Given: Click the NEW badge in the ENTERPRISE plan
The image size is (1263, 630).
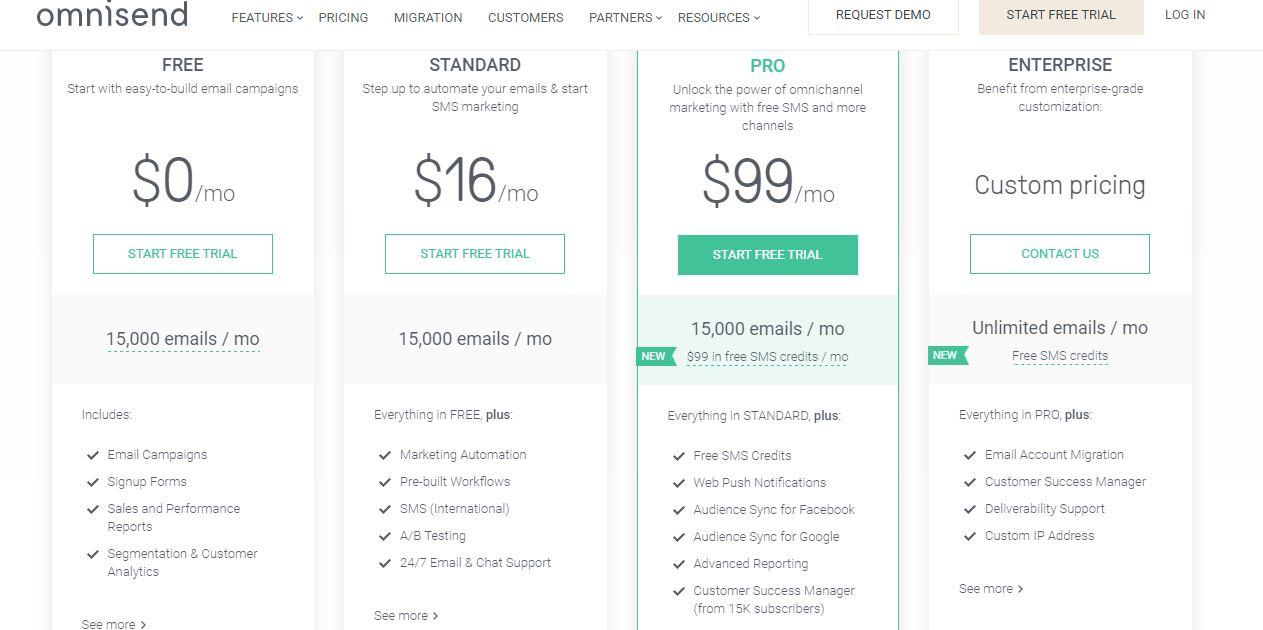Looking at the screenshot, I should coord(948,355).
